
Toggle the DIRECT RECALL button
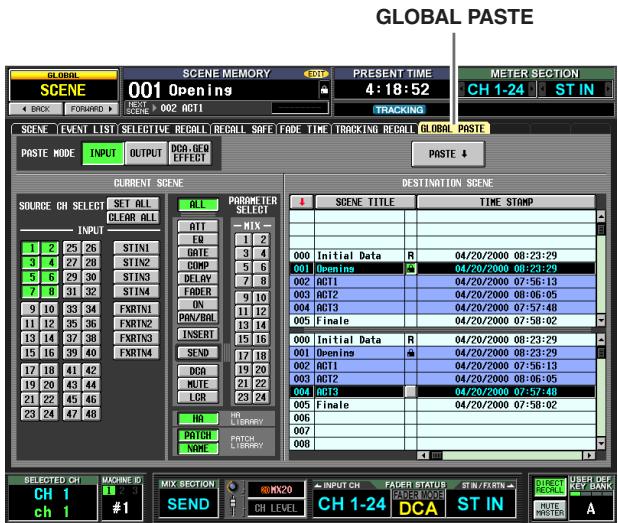pos(550,487)
